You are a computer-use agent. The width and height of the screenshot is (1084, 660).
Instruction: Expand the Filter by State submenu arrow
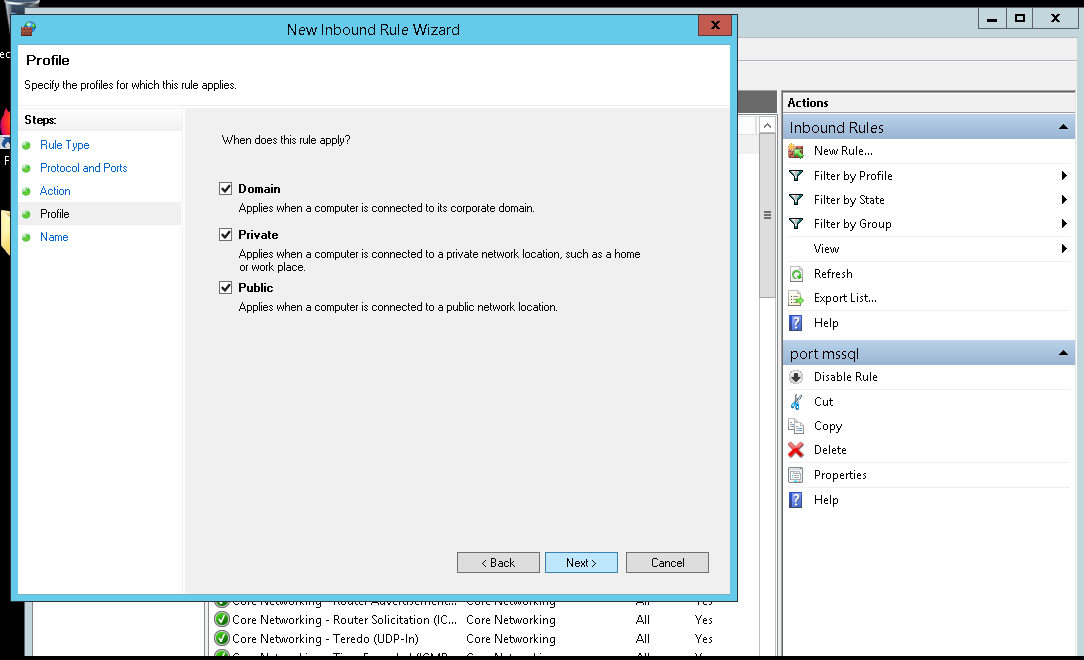[x=1064, y=200]
